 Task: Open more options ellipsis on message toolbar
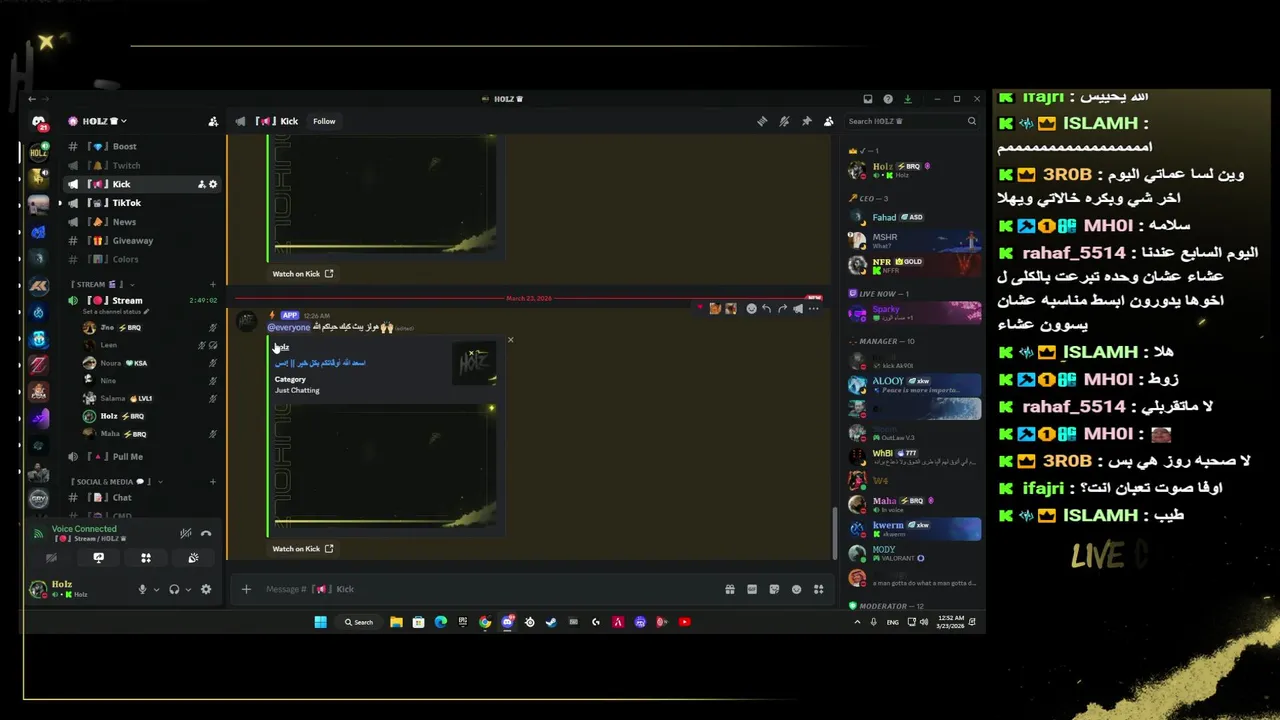click(x=813, y=308)
